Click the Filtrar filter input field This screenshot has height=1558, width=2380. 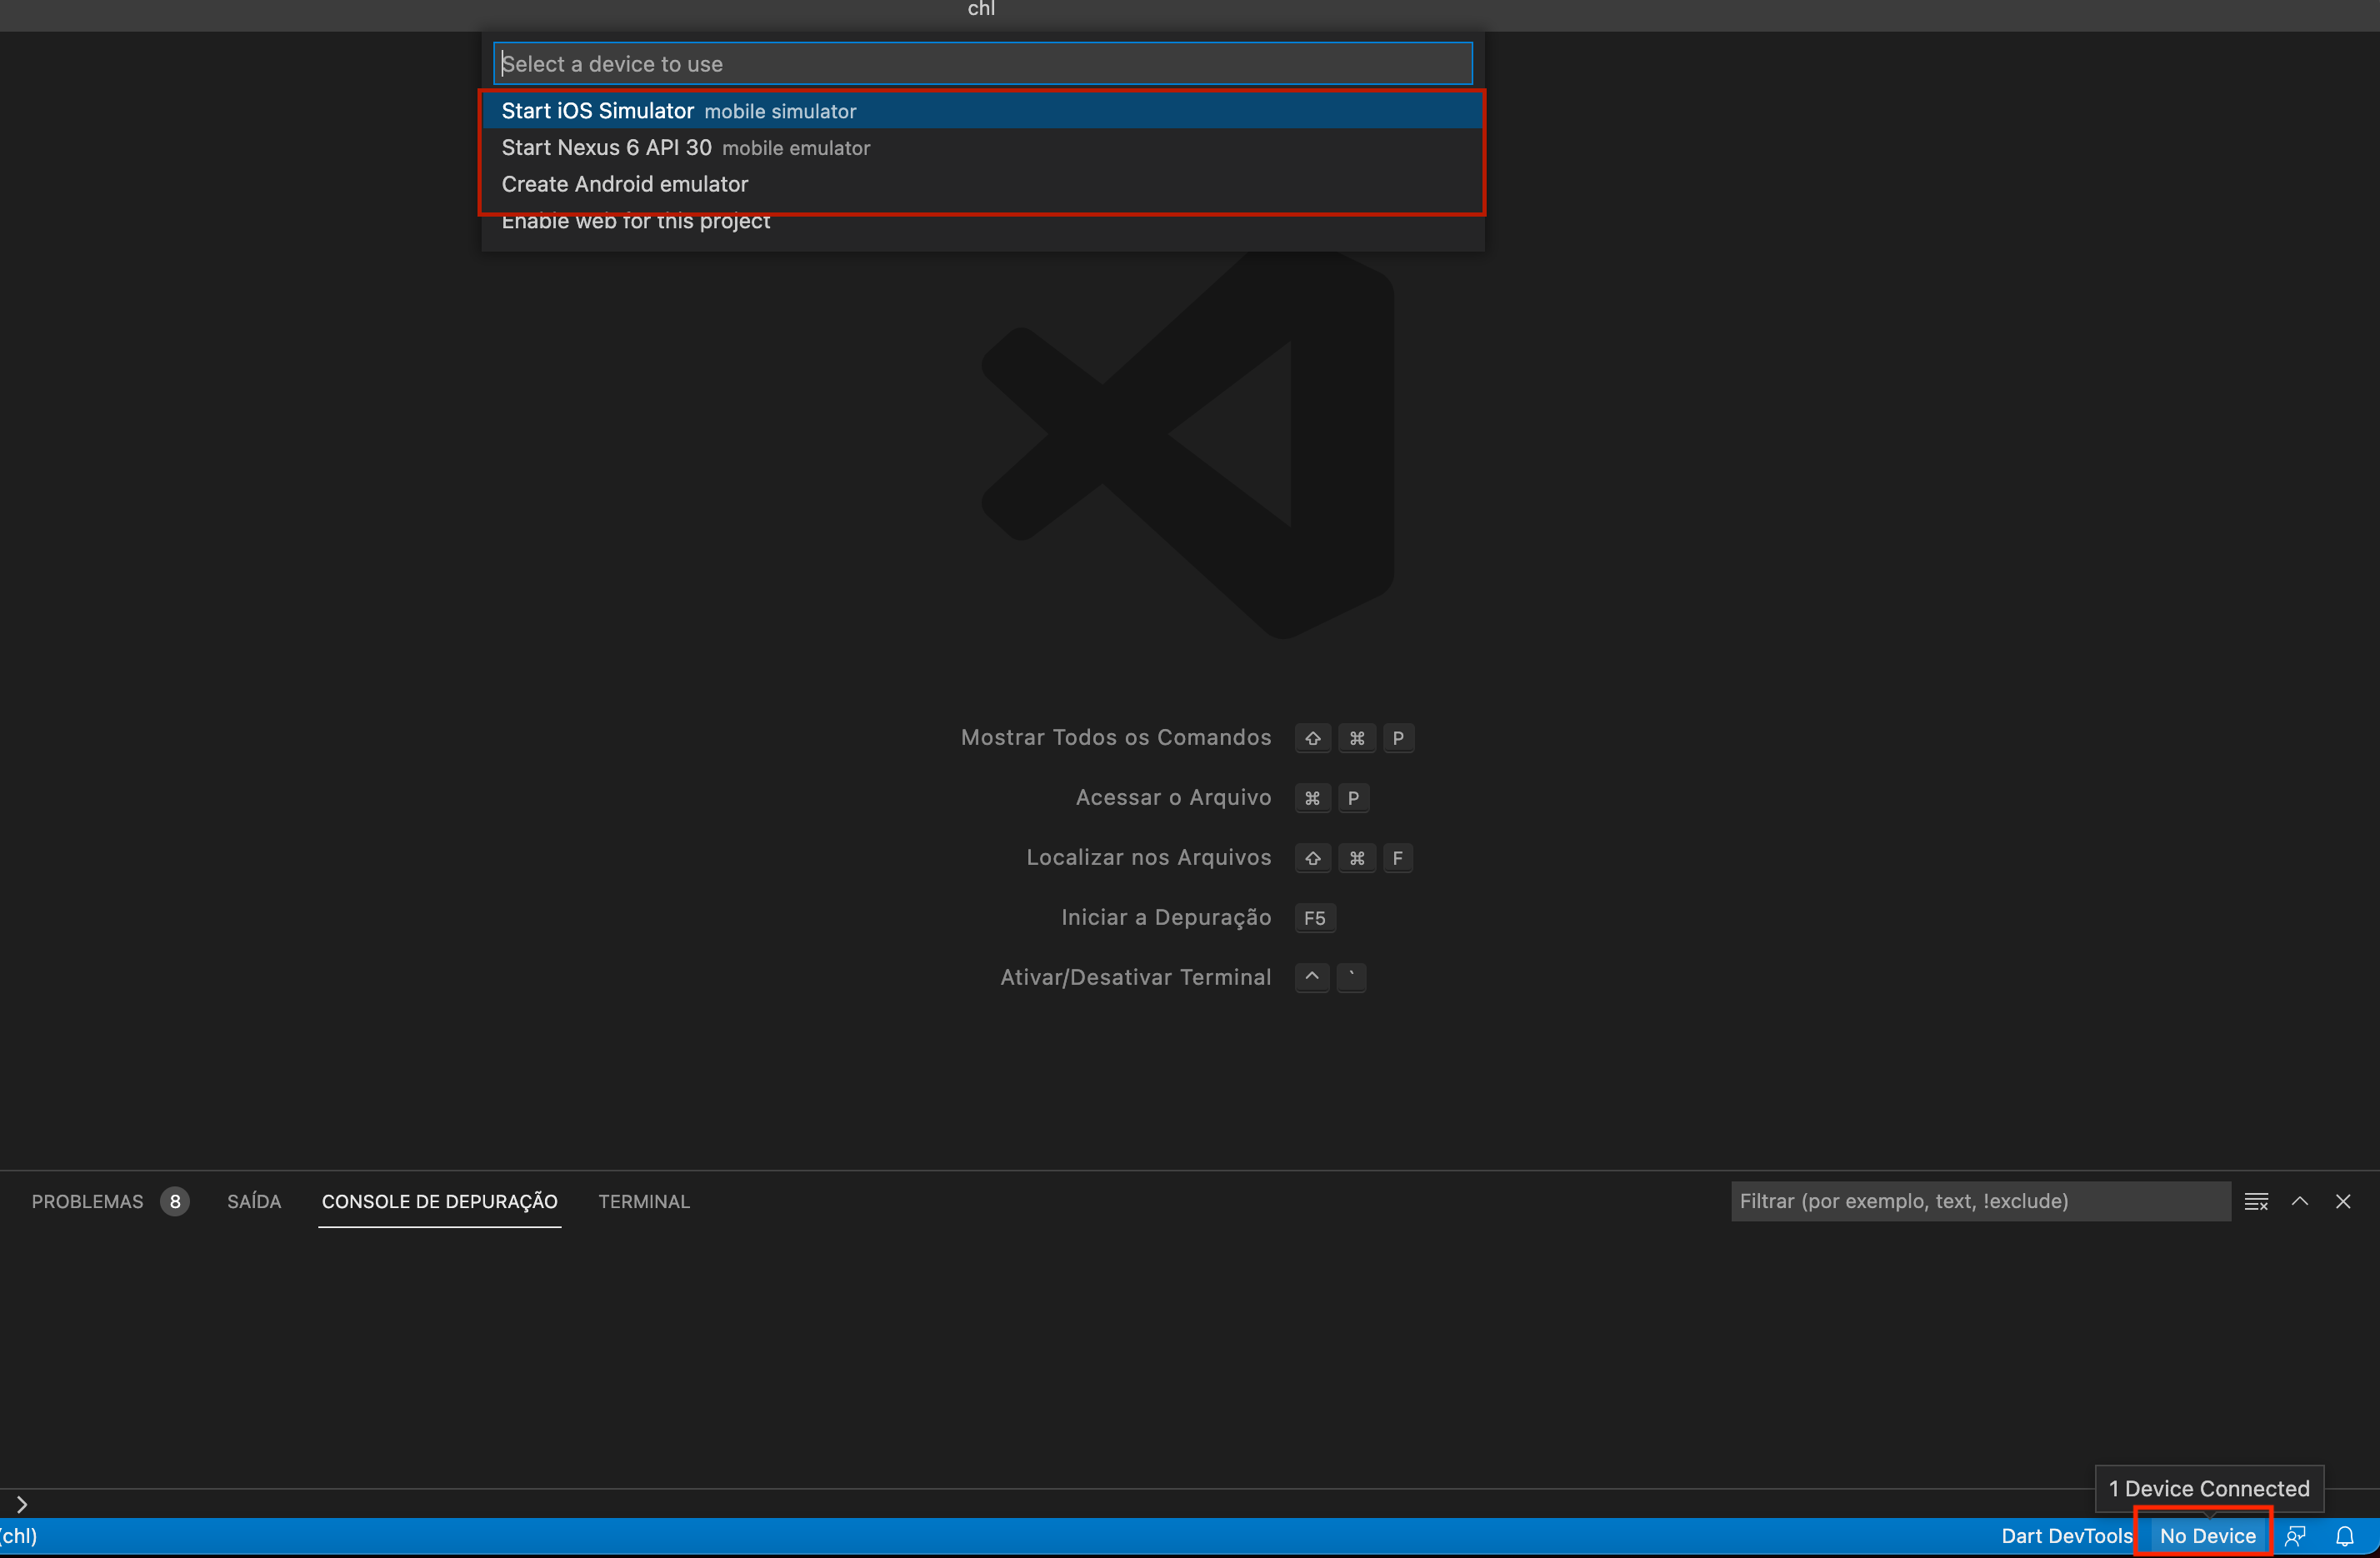pos(1980,1201)
